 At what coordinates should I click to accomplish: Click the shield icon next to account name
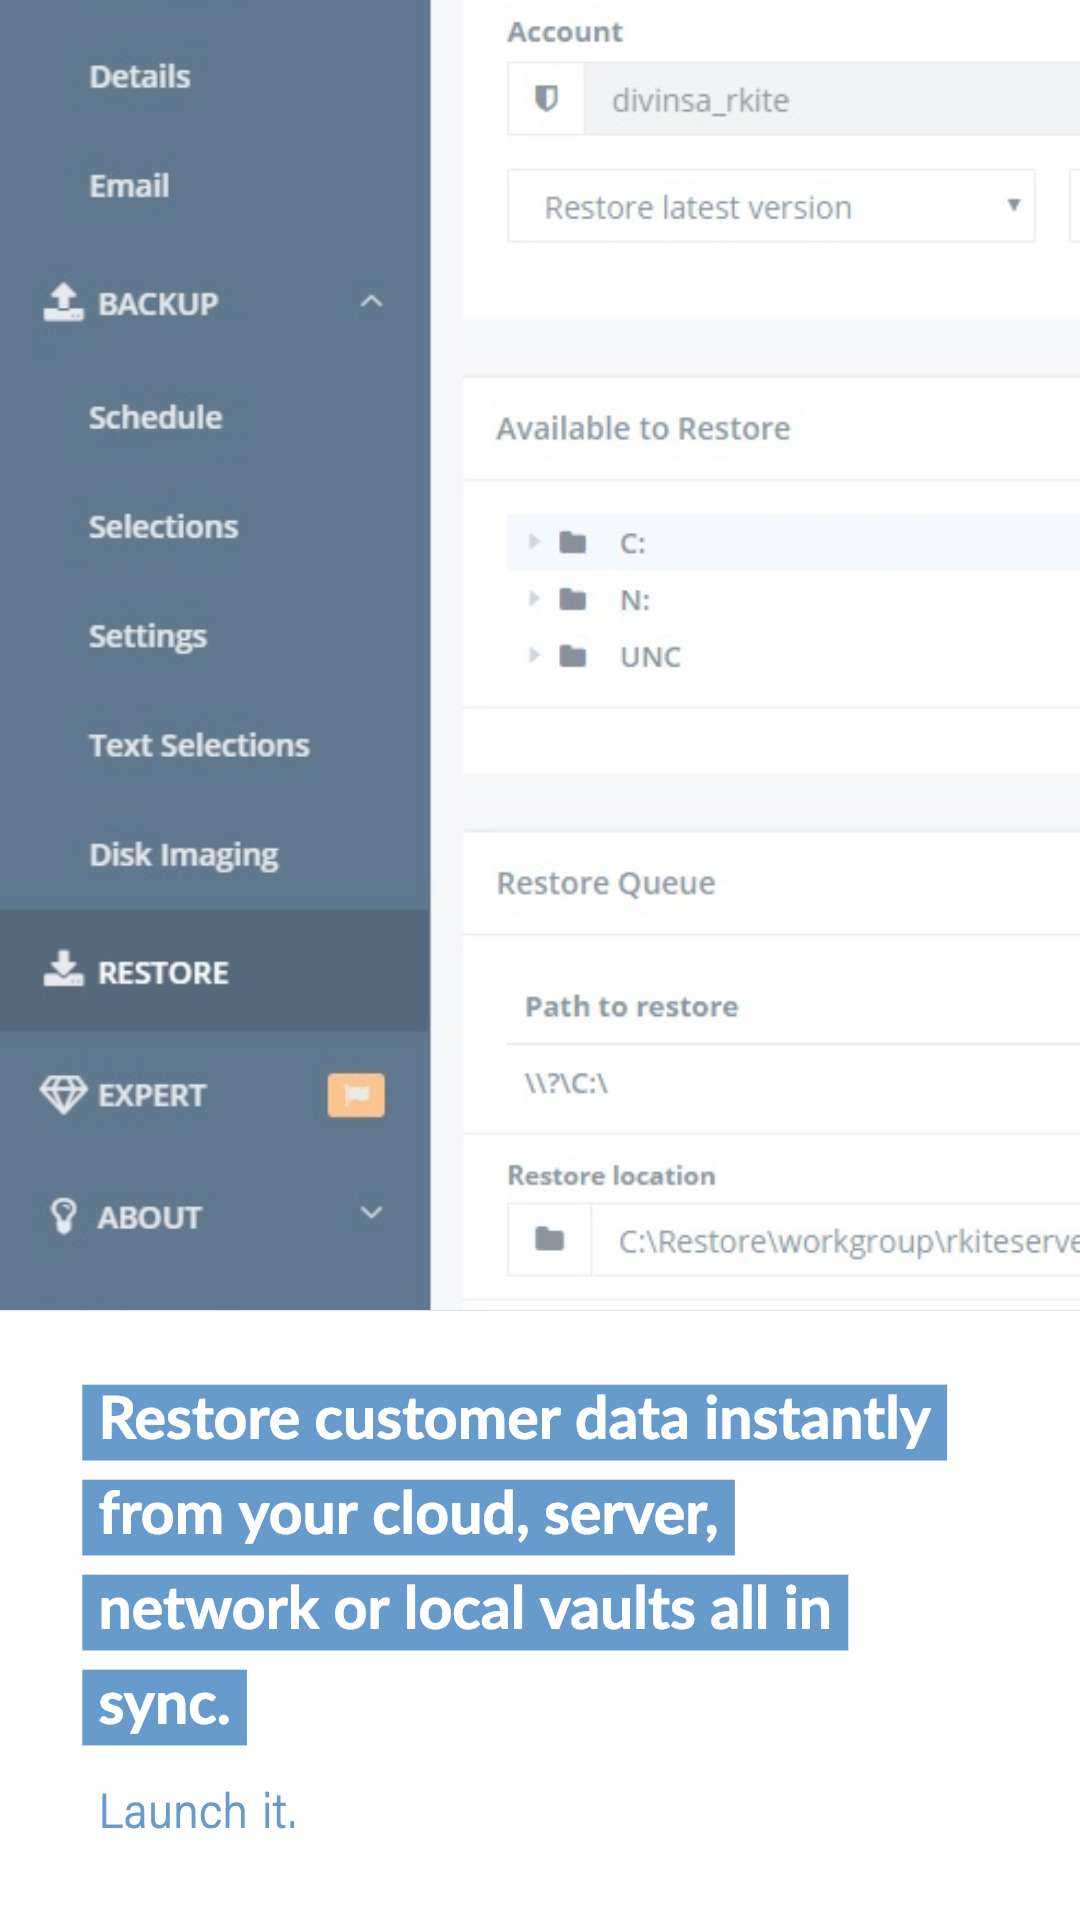tap(545, 99)
